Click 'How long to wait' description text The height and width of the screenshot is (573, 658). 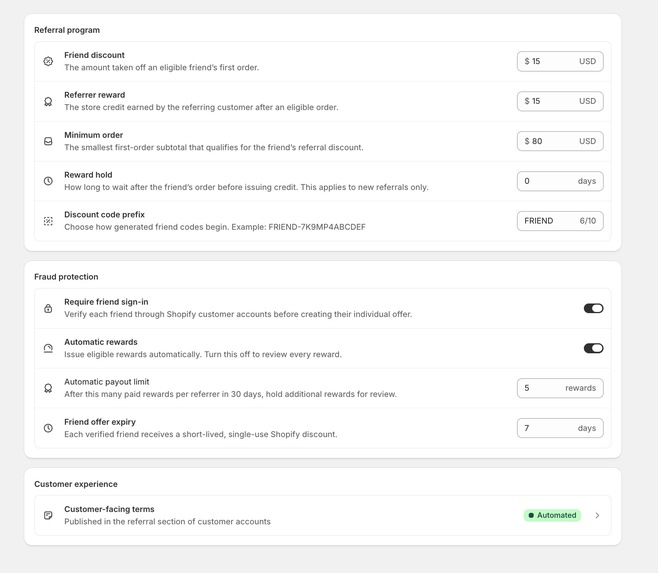(x=246, y=187)
